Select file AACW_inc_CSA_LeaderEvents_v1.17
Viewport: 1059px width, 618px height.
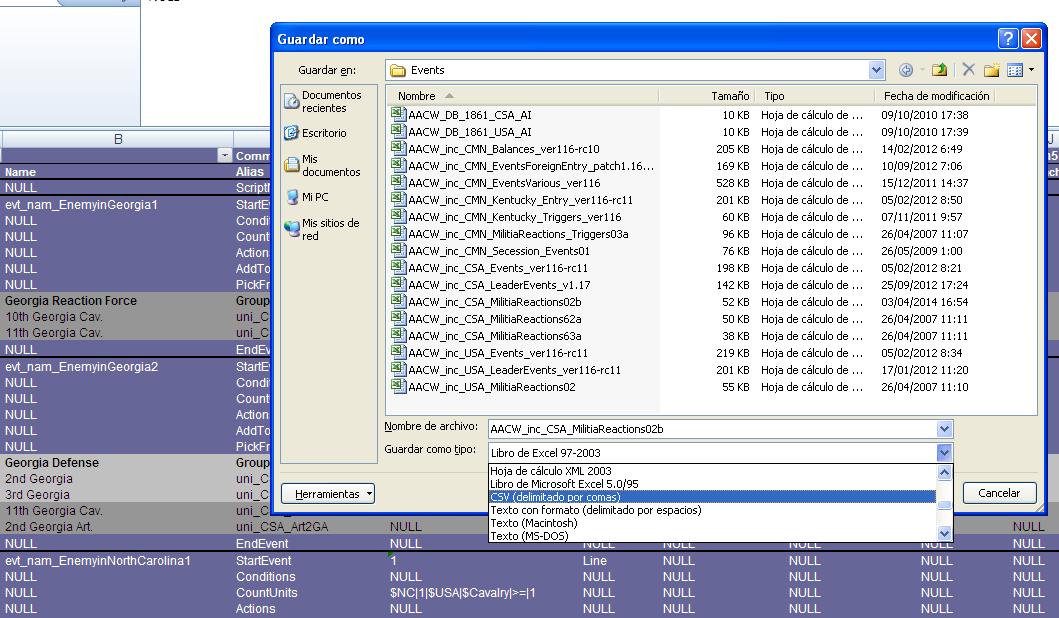(x=498, y=285)
